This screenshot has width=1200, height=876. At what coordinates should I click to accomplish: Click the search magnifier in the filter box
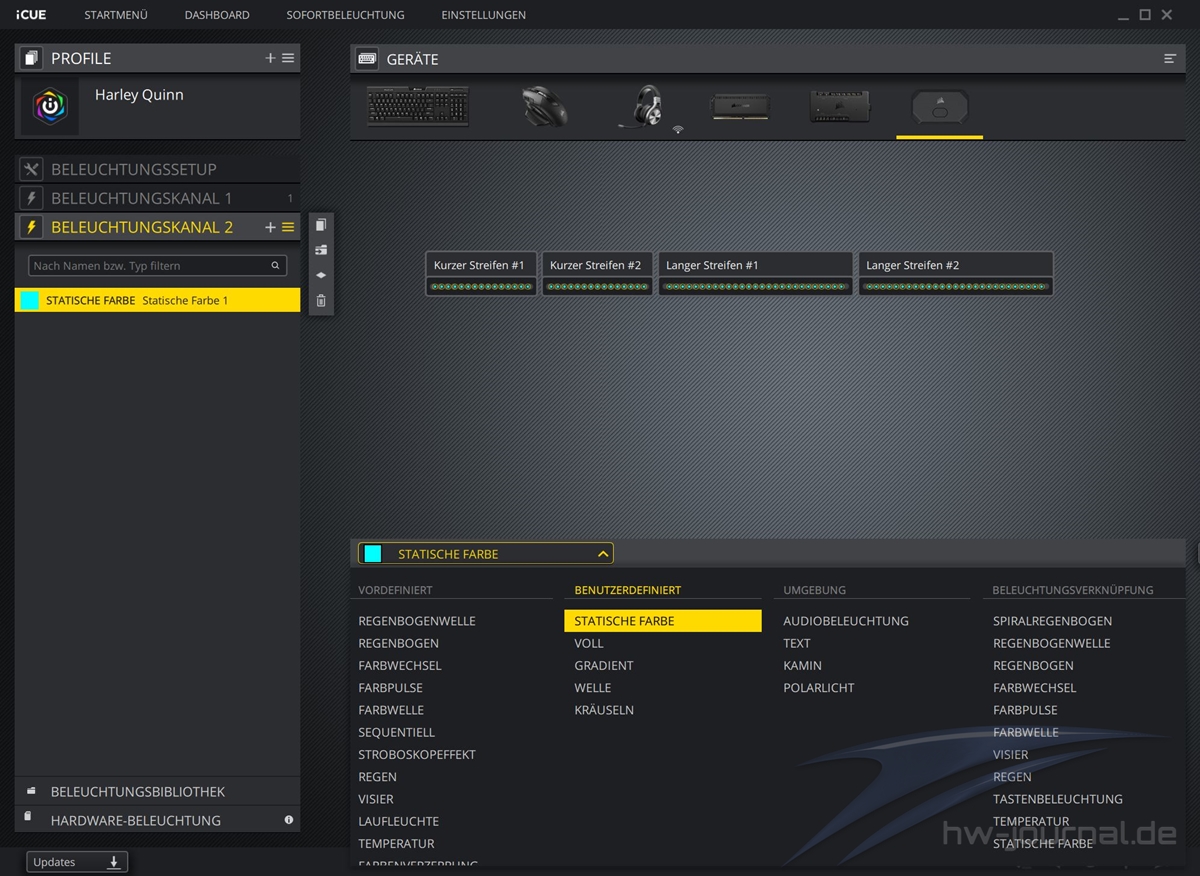click(275, 266)
